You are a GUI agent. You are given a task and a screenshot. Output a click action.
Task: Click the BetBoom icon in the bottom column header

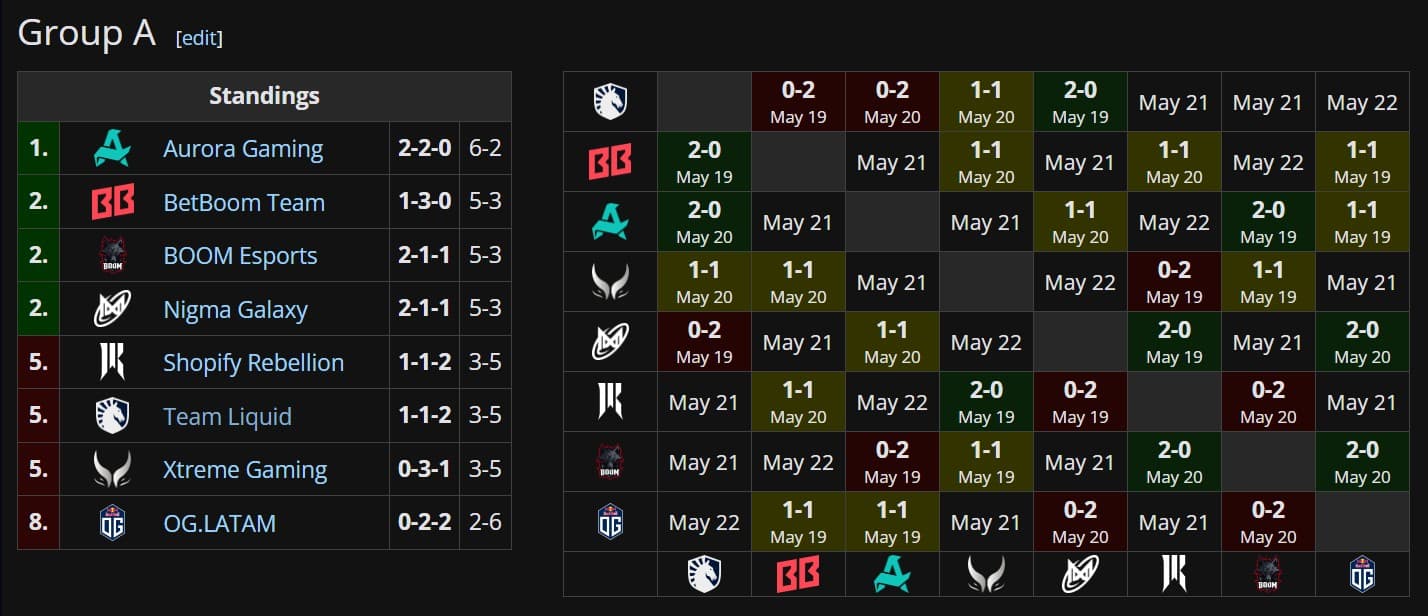[x=797, y=574]
